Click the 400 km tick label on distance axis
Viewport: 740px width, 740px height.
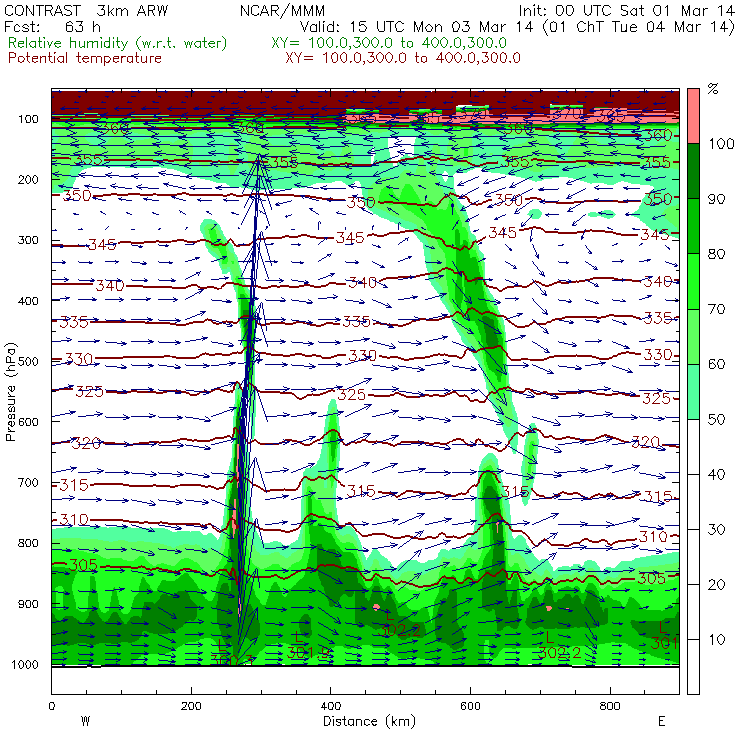pyautogui.click(x=330, y=706)
